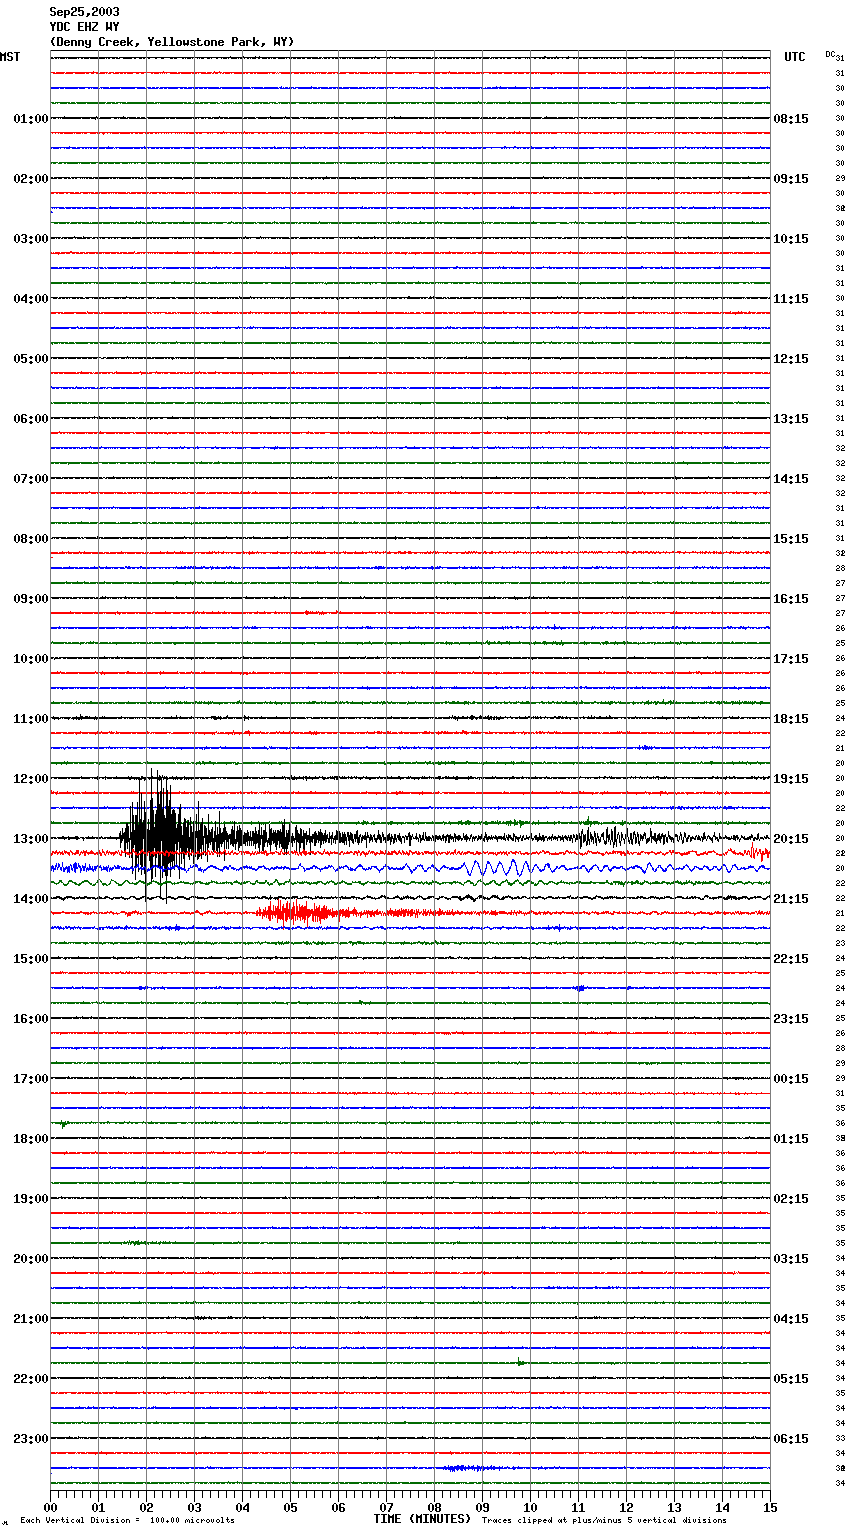The image size is (850, 1534).
Task: Click the 00:15 UTC time label
Action: click(x=791, y=1079)
